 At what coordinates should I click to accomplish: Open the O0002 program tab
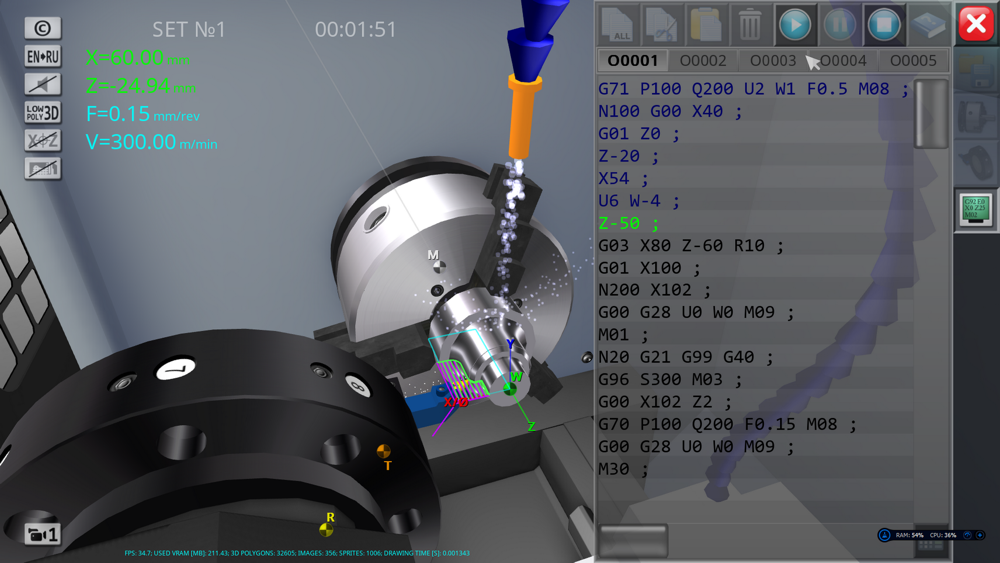(703, 61)
